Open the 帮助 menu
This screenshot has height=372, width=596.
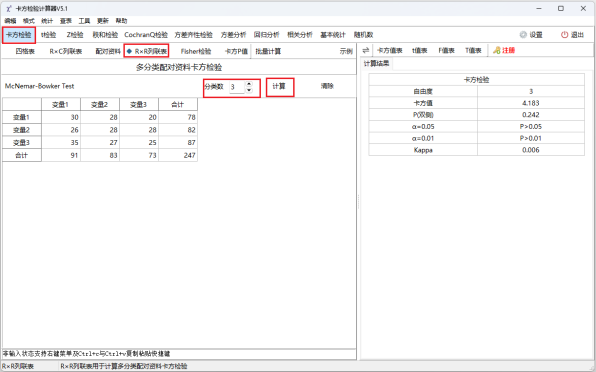pos(121,21)
